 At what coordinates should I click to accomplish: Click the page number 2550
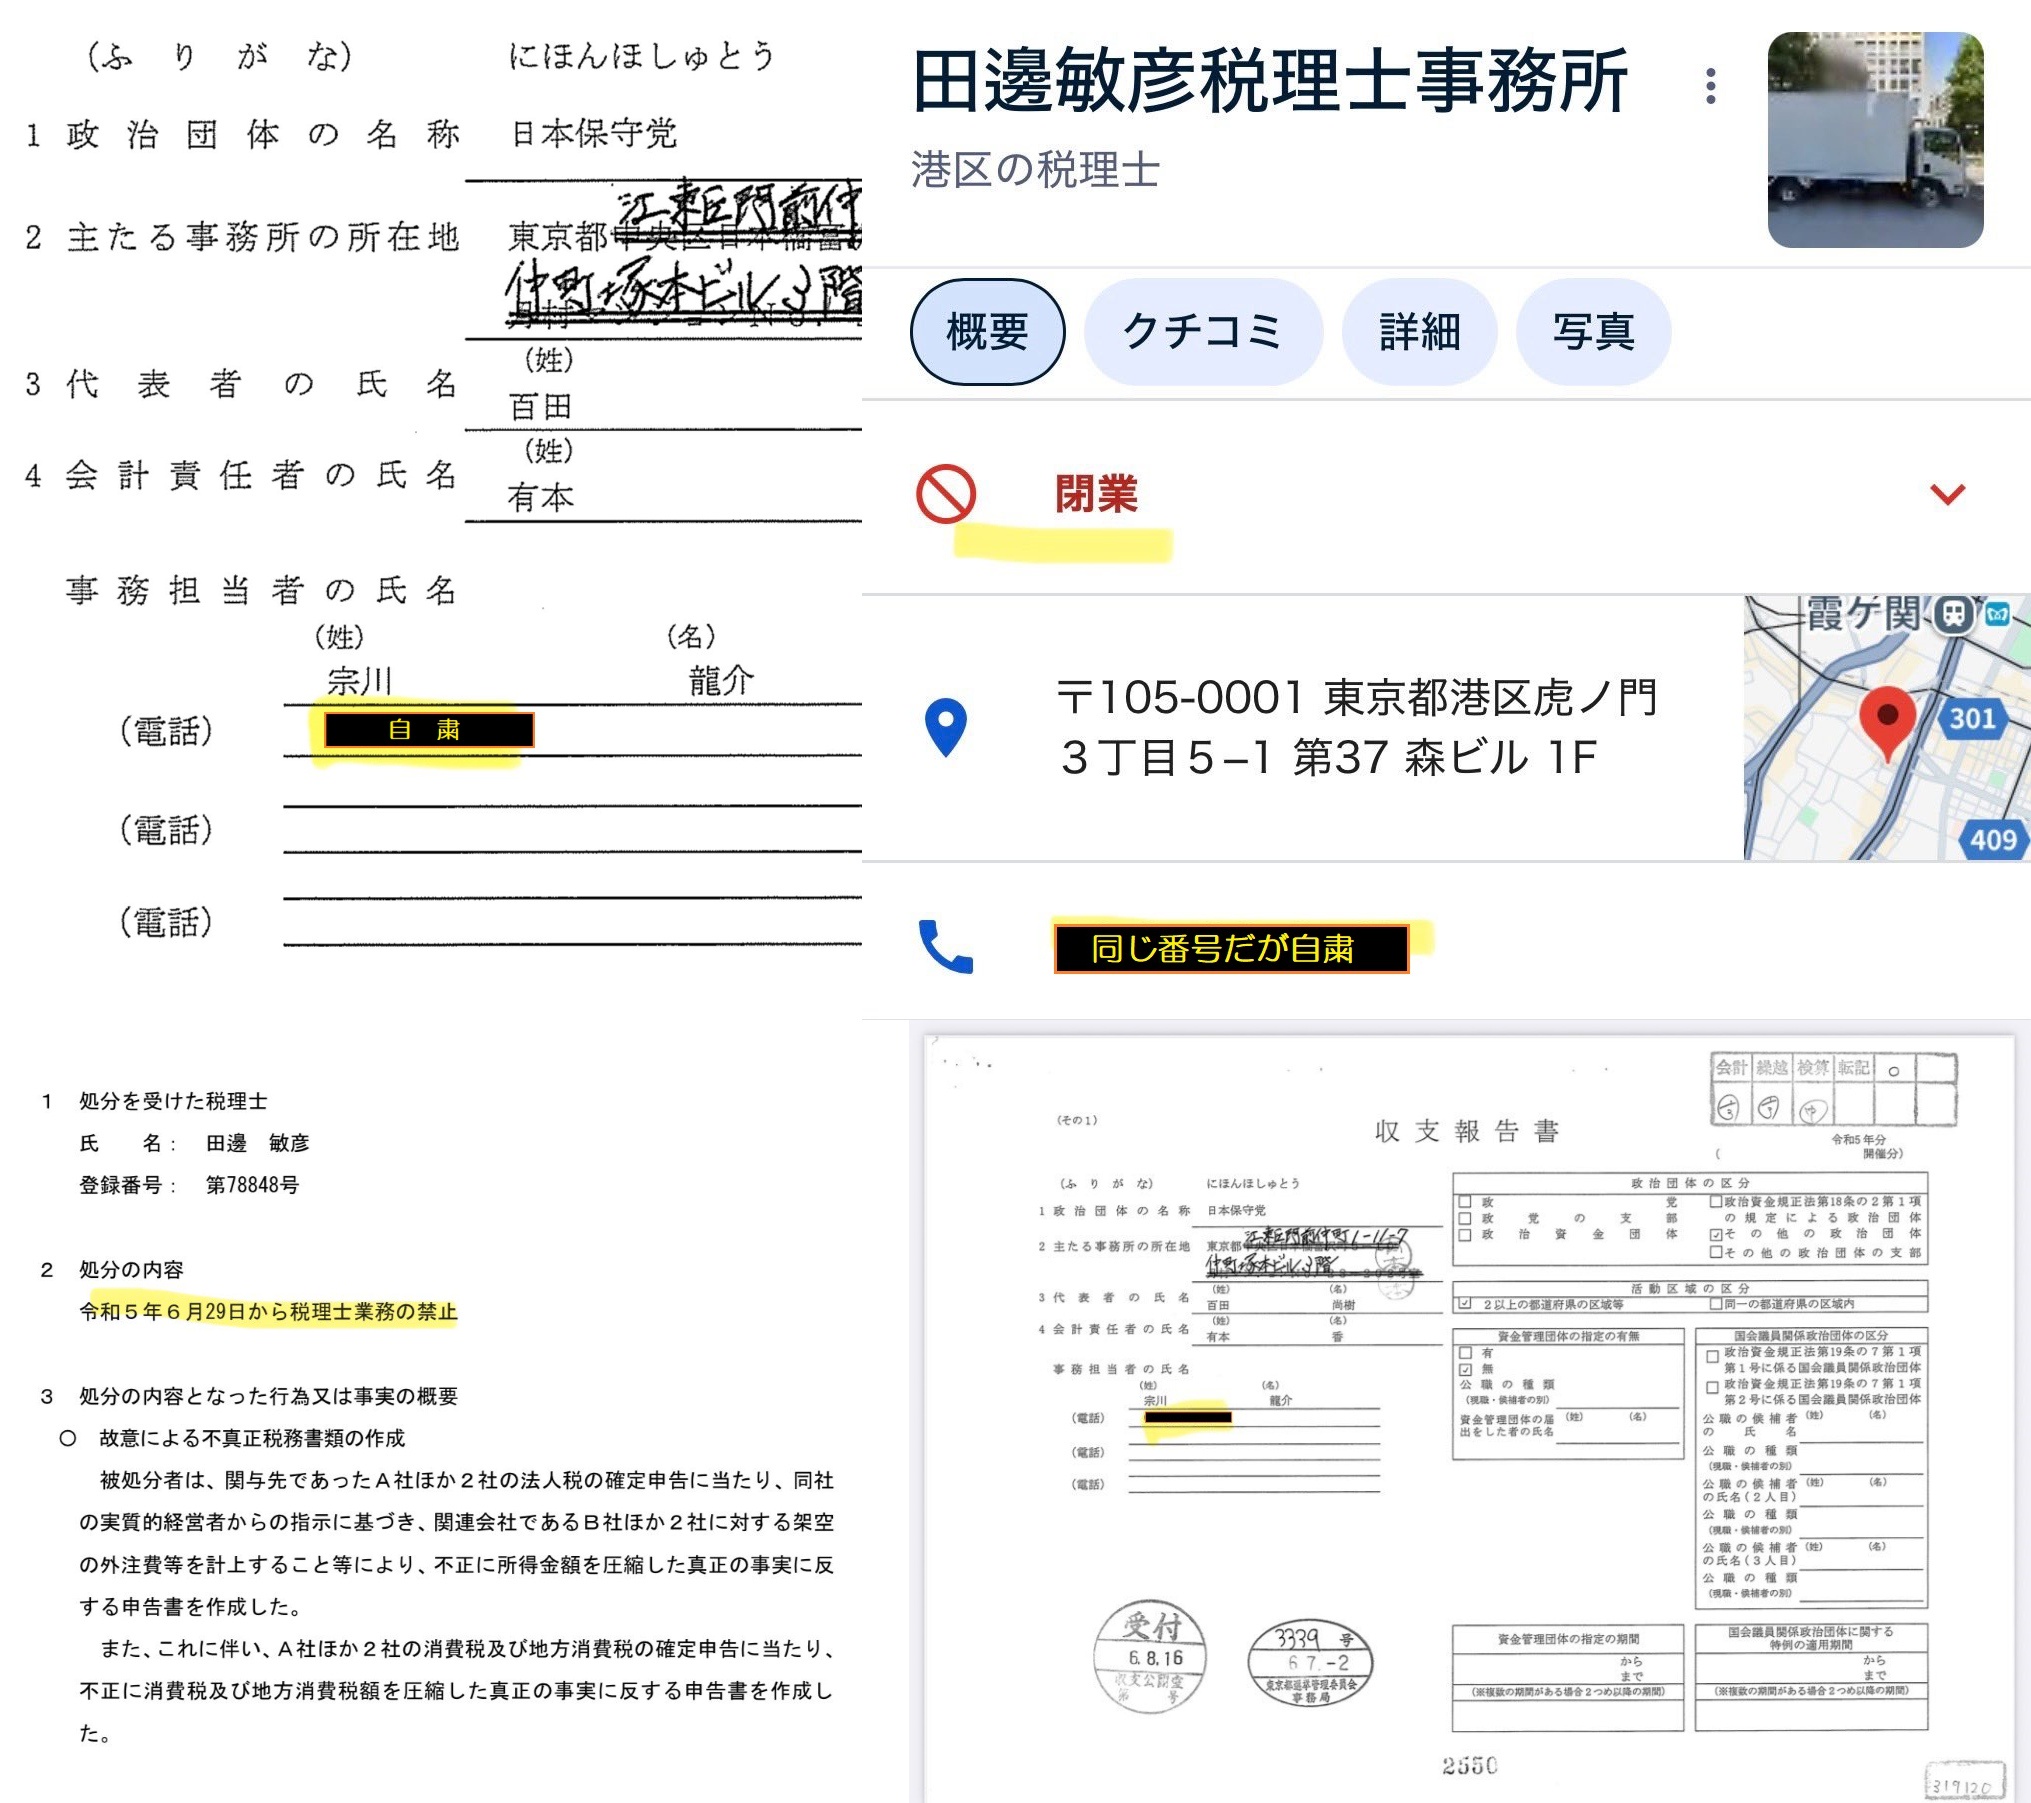point(1469,1765)
